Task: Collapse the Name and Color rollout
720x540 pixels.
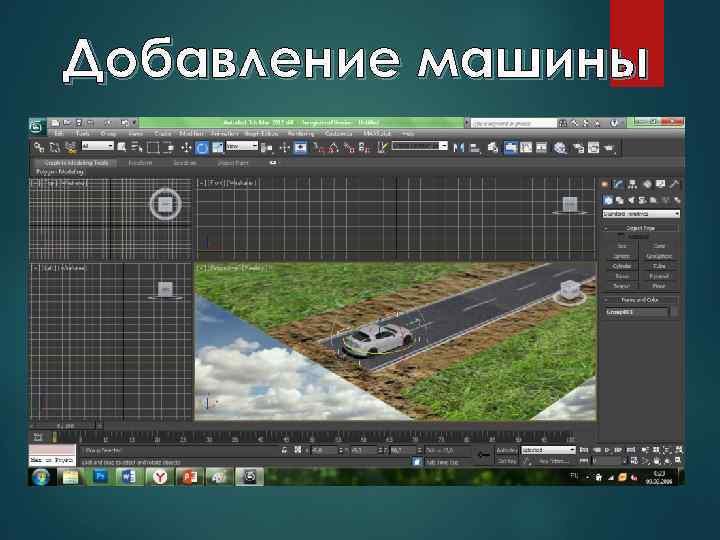Action: pyautogui.click(x=641, y=300)
